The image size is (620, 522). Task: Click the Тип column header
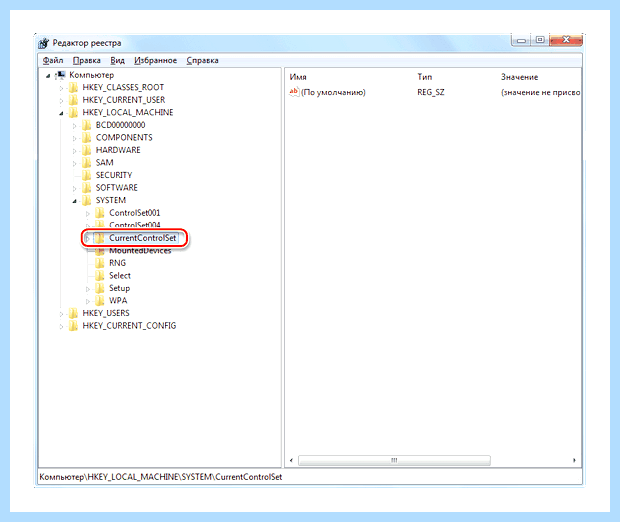(x=424, y=77)
